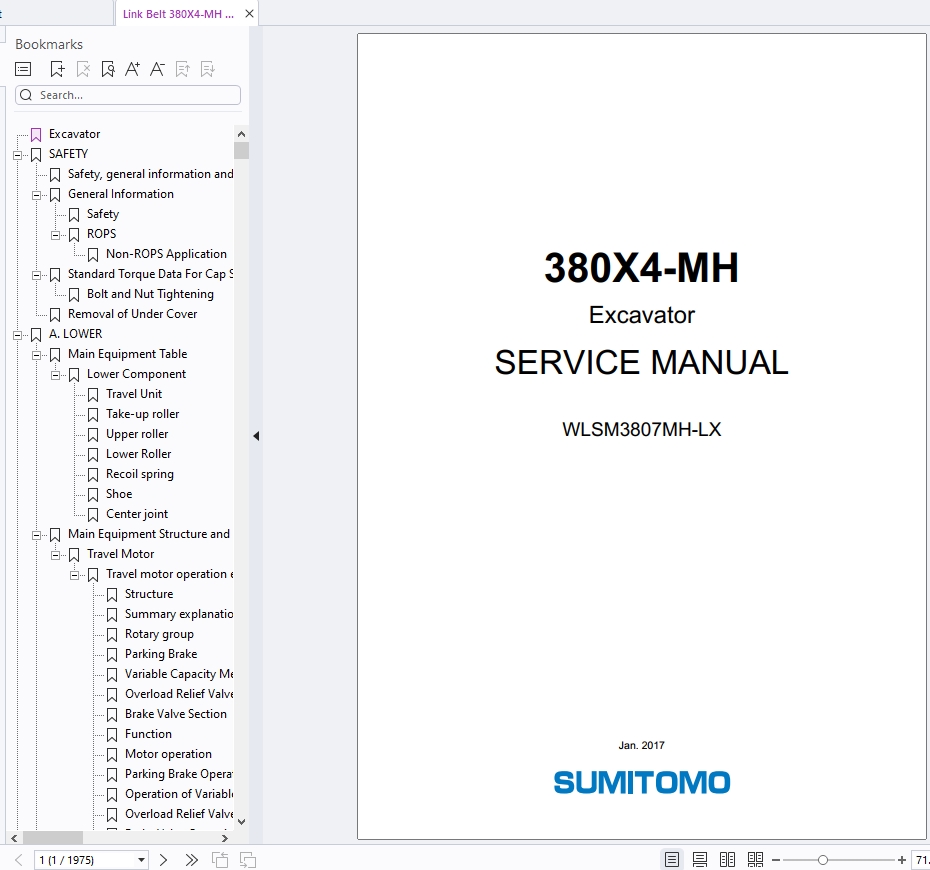Open the Structure bookmark
930x870 pixels.
pos(149,594)
